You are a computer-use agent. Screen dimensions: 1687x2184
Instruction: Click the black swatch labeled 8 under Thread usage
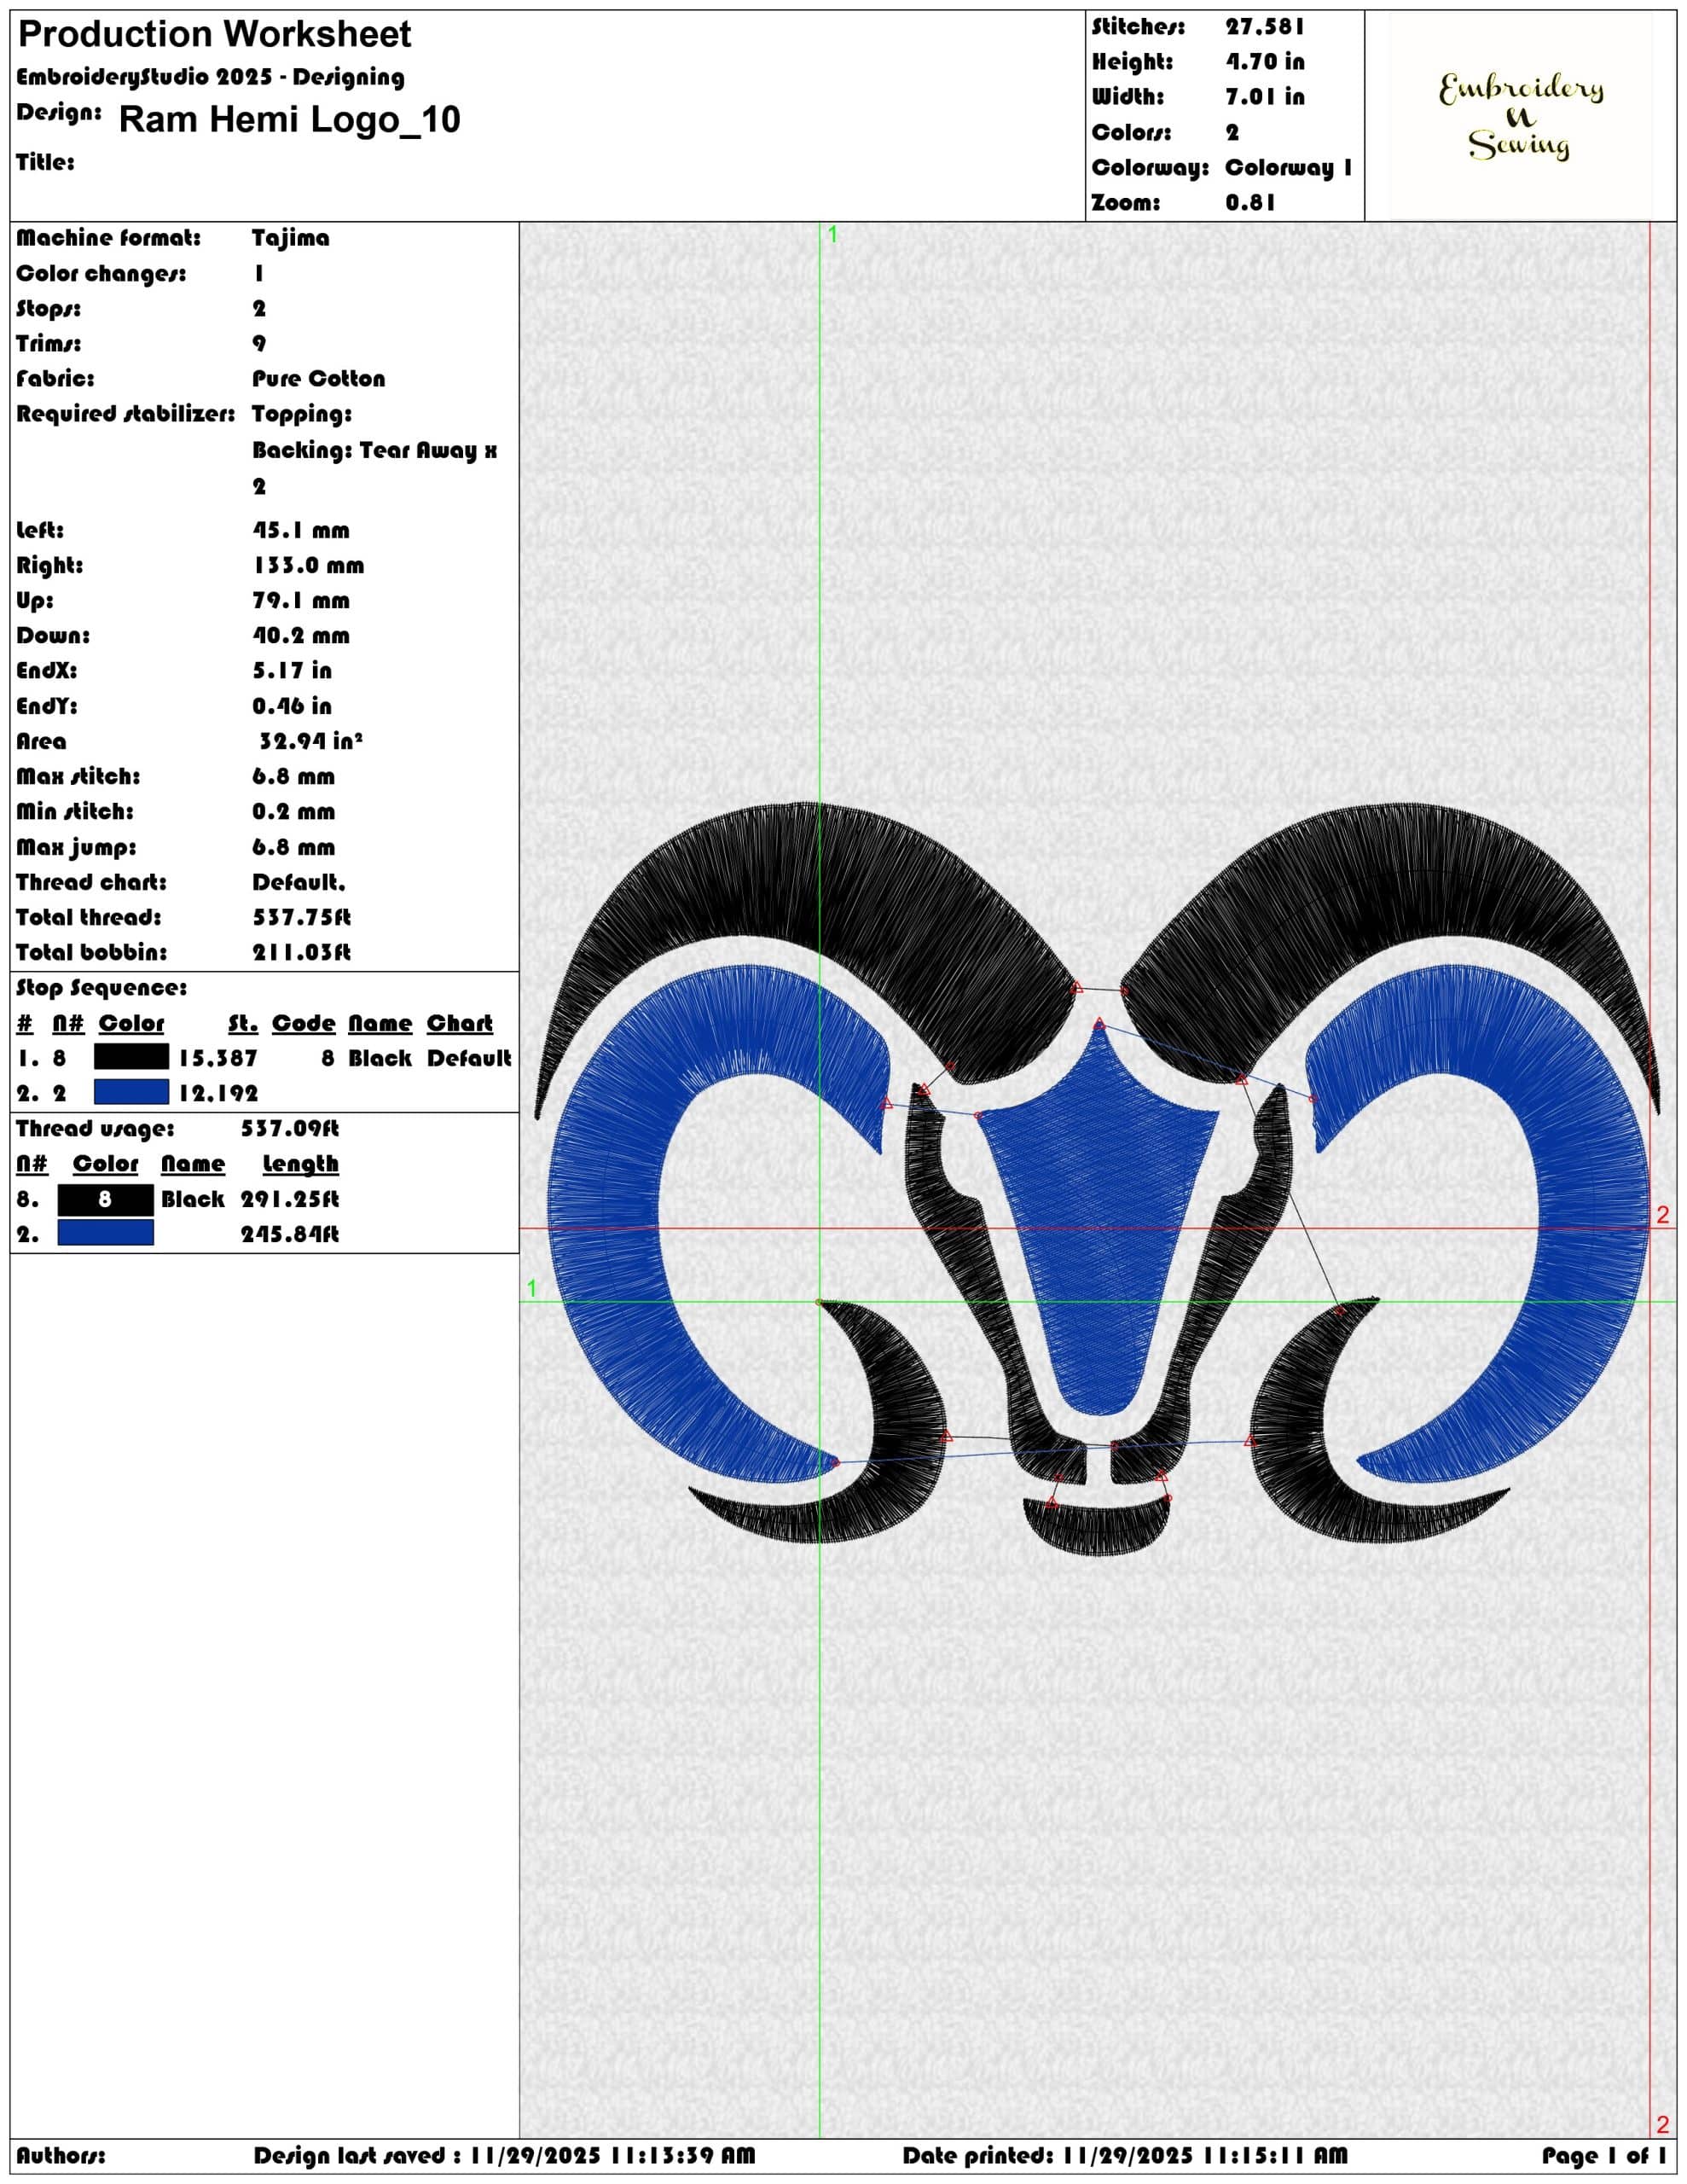(x=105, y=1199)
